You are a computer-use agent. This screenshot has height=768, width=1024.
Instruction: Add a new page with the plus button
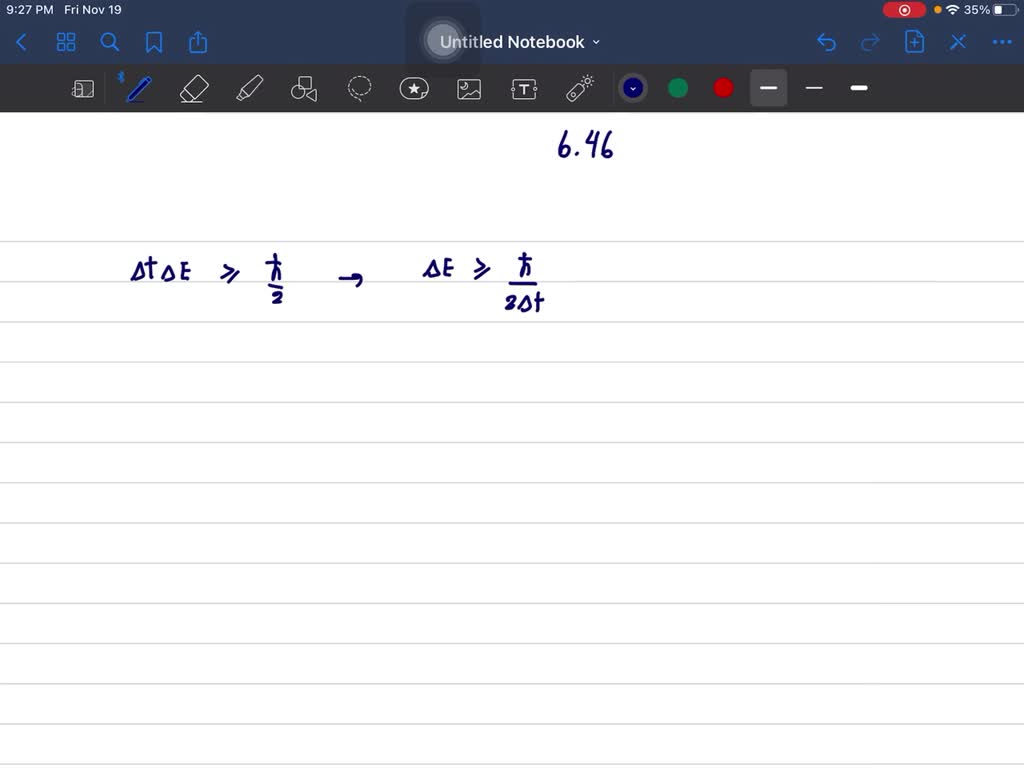pyautogui.click(x=914, y=42)
